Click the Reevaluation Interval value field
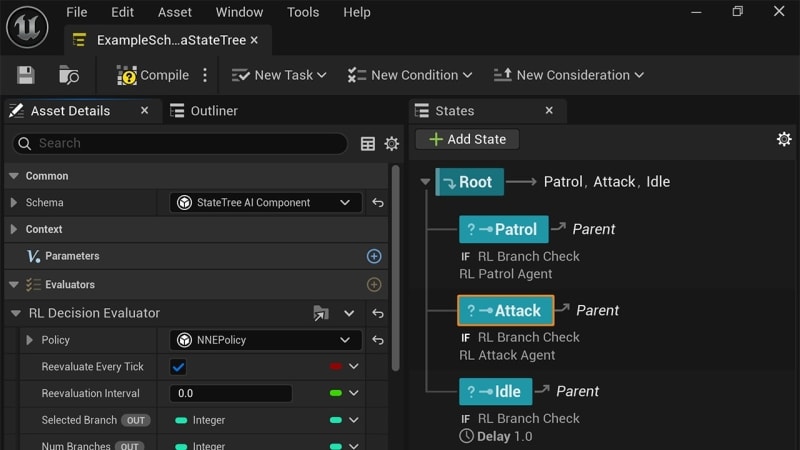800x450 pixels. point(231,393)
